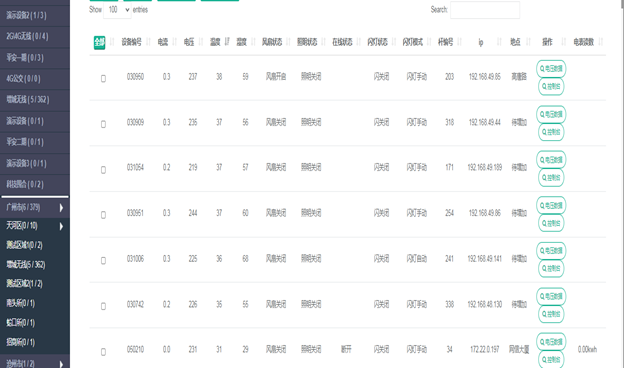The width and height of the screenshot is (624, 368).
Task: Click upper action button in row 030742
Action: [551, 296]
